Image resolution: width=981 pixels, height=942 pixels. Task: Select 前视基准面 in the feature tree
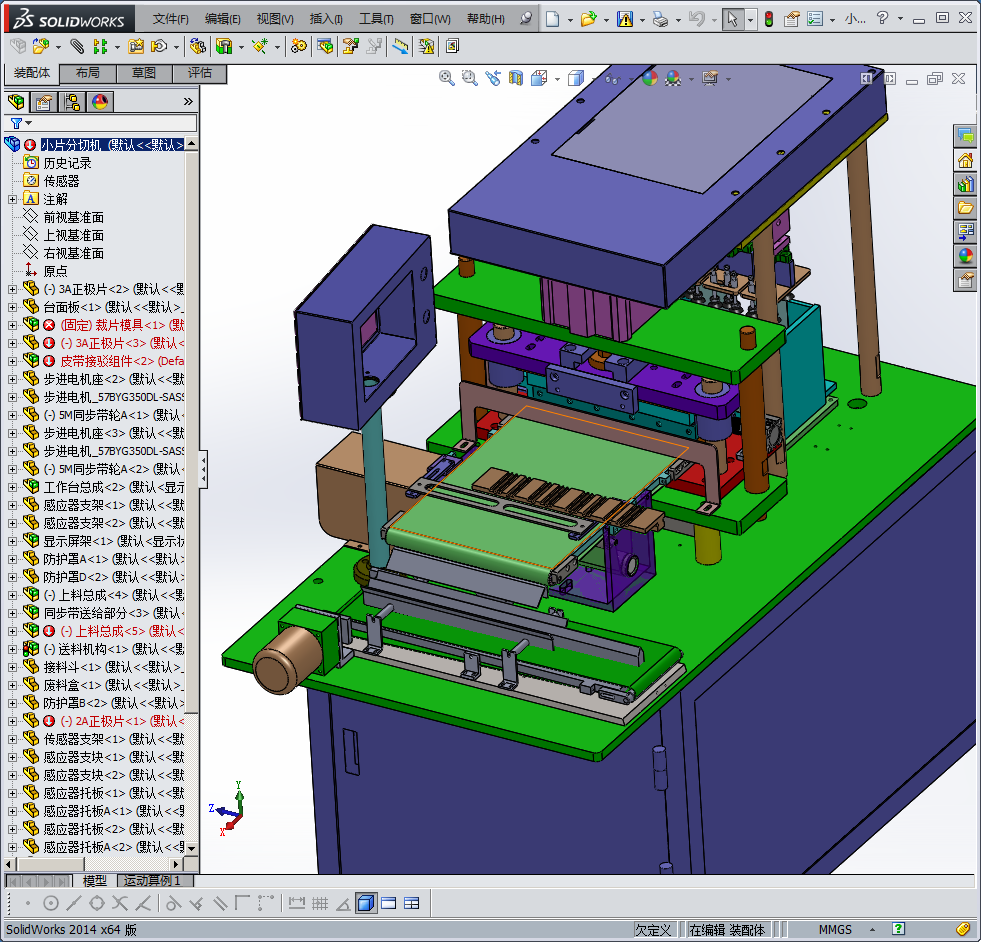[x=73, y=217]
